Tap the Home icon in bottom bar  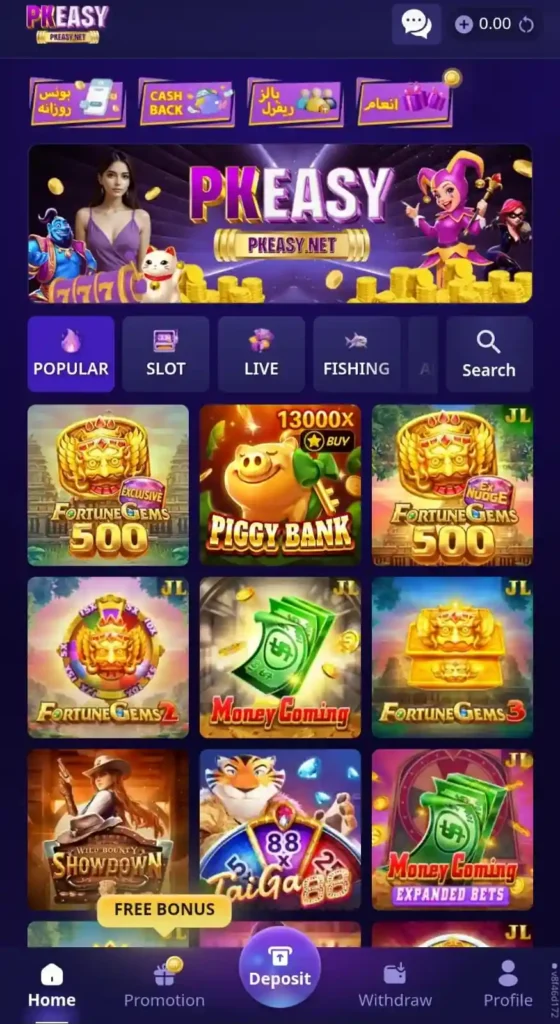pos(52,974)
